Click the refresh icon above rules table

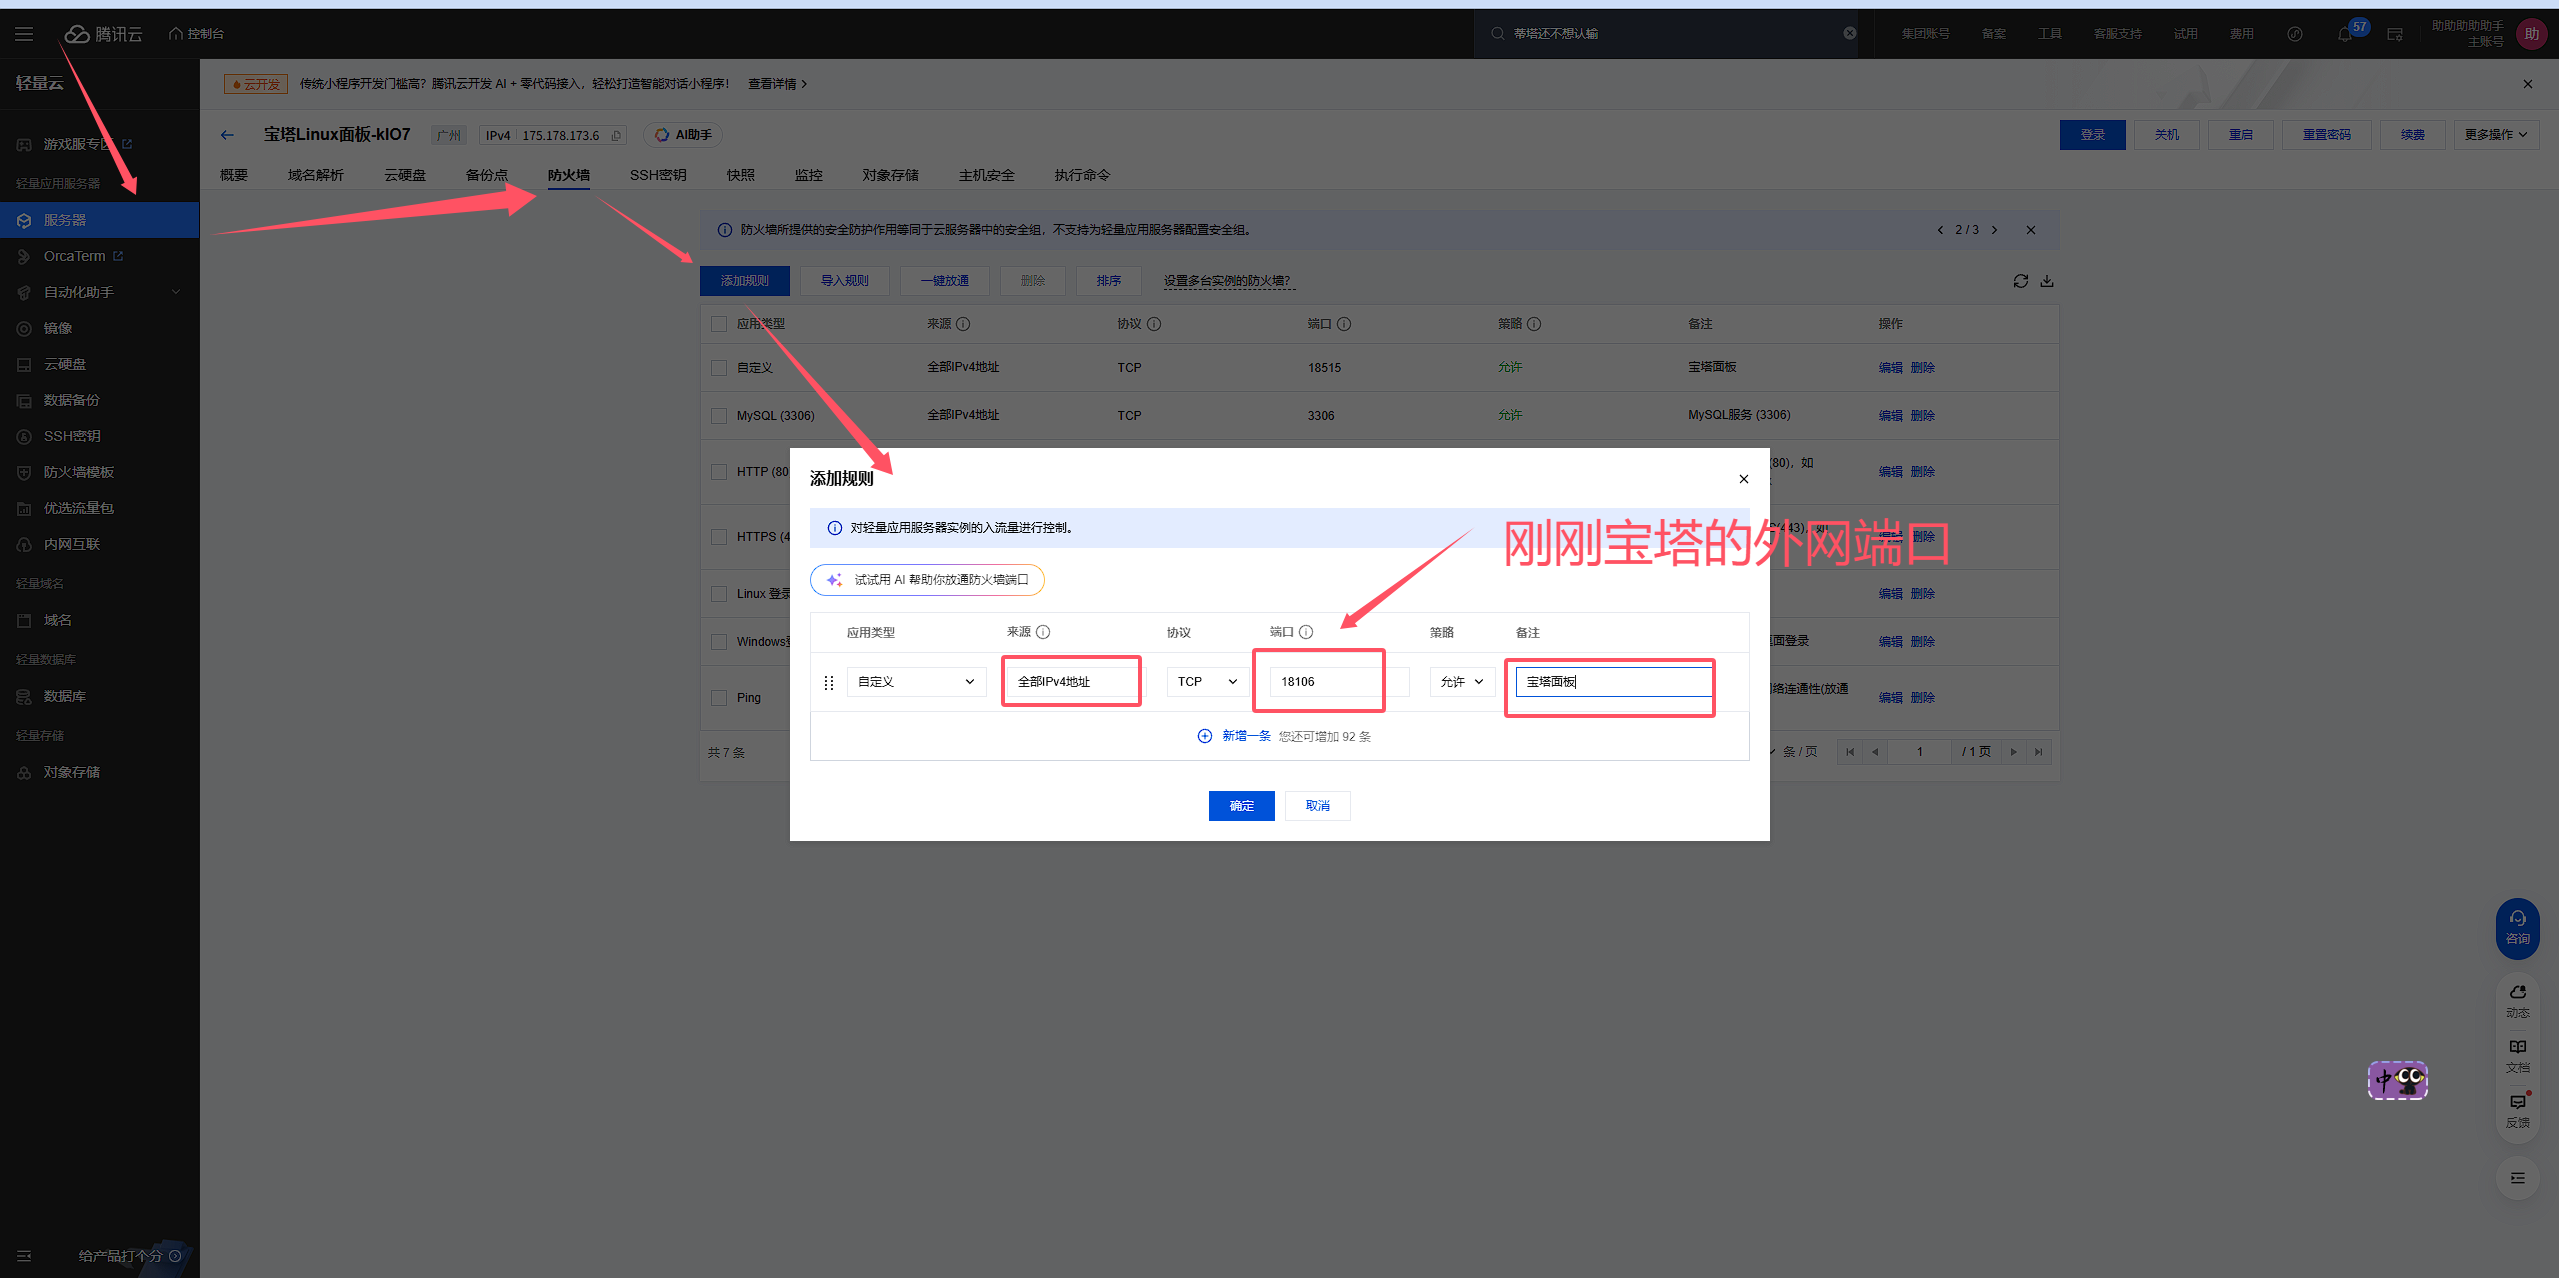click(x=2020, y=281)
